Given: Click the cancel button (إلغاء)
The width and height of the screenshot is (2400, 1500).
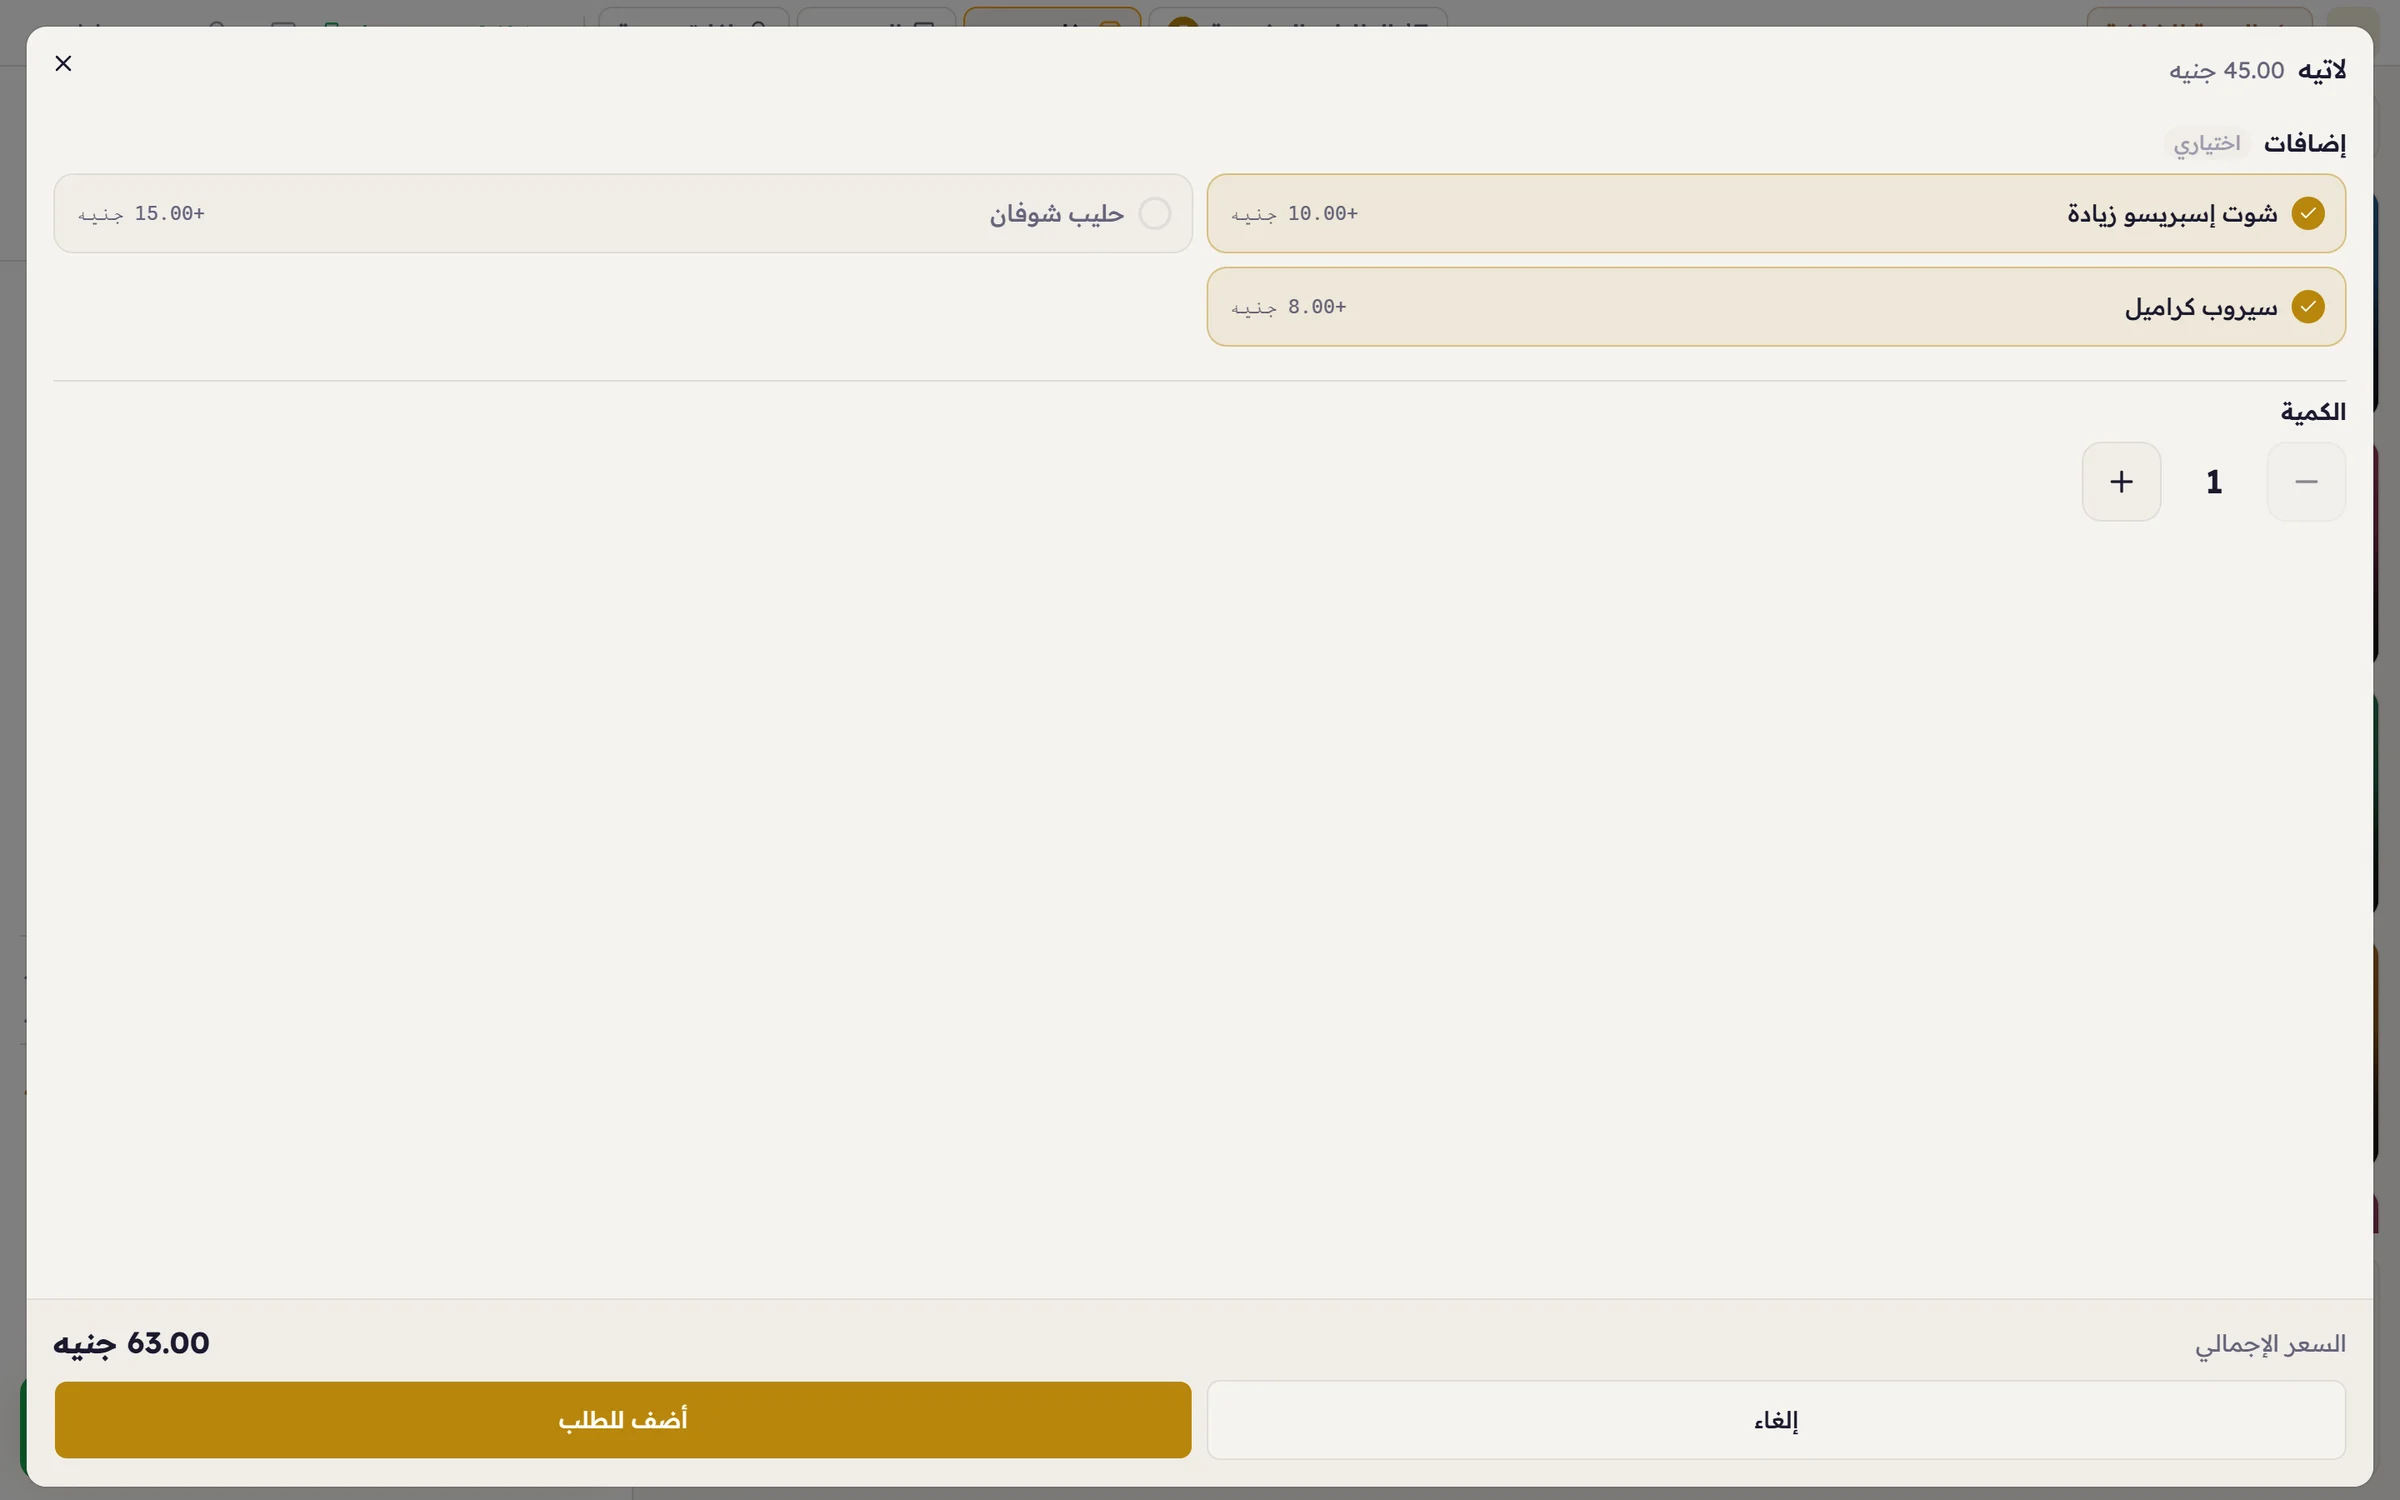Looking at the screenshot, I should (1776, 1420).
